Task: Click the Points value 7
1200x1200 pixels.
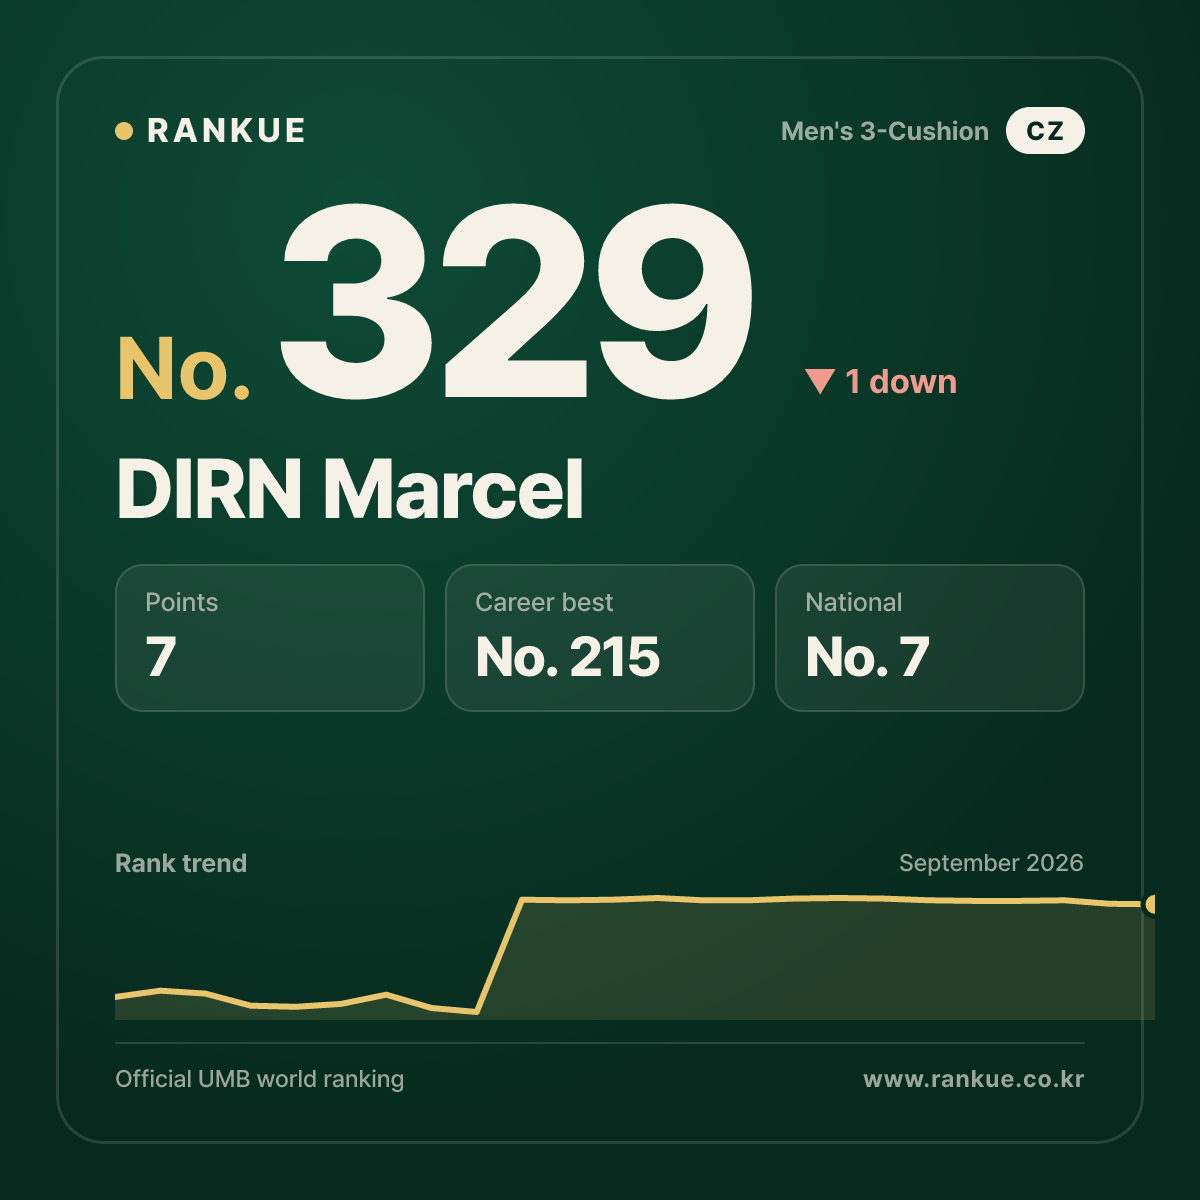Action: 161,657
